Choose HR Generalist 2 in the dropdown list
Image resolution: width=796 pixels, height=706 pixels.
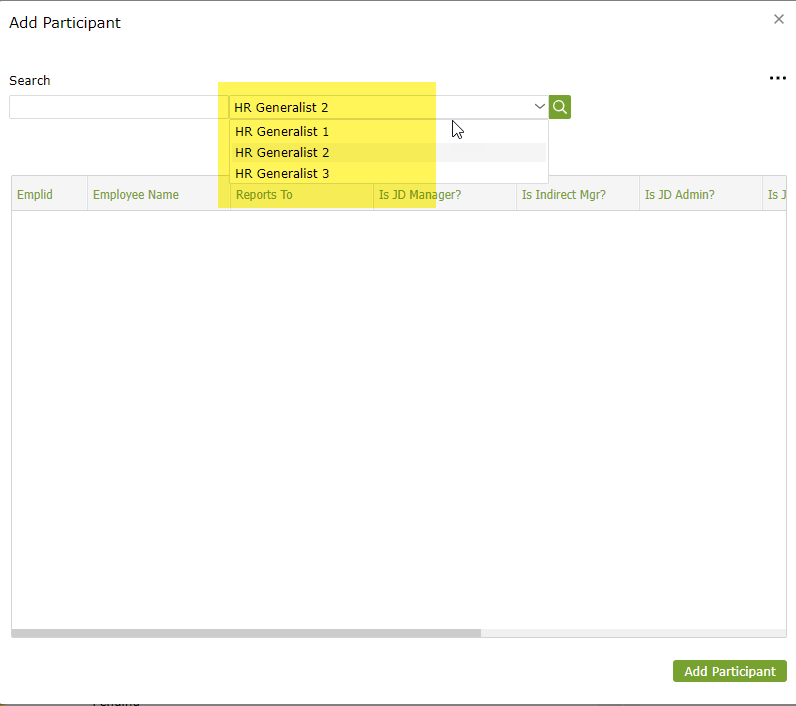(x=282, y=152)
